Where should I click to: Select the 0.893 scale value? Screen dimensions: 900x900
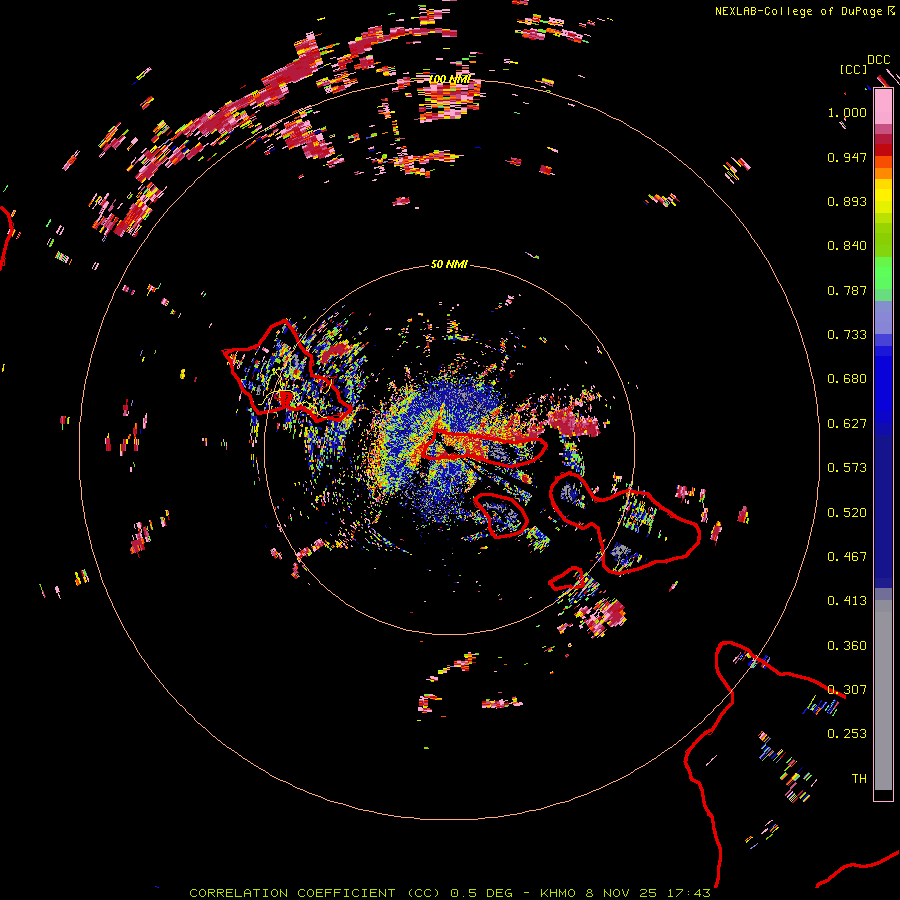coord(847,201)
